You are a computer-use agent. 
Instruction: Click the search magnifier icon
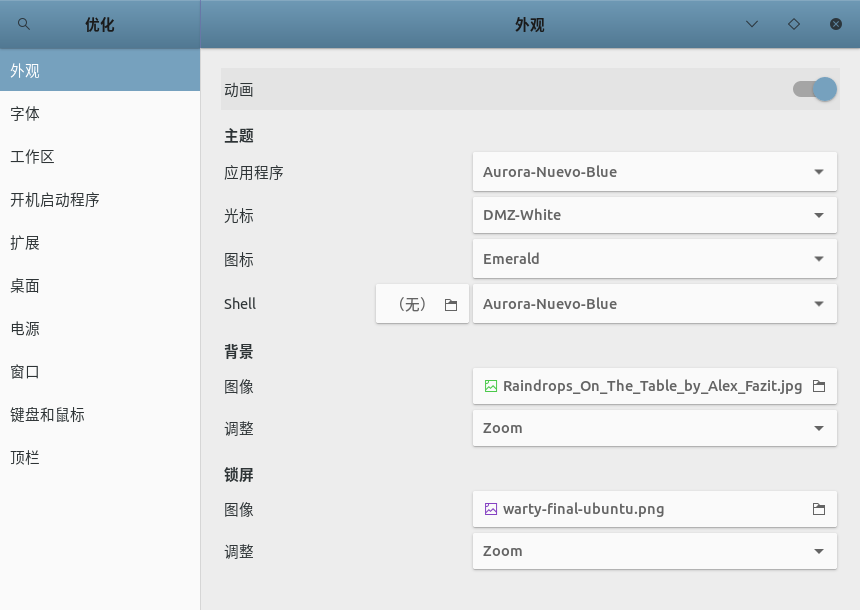point(24,24)
